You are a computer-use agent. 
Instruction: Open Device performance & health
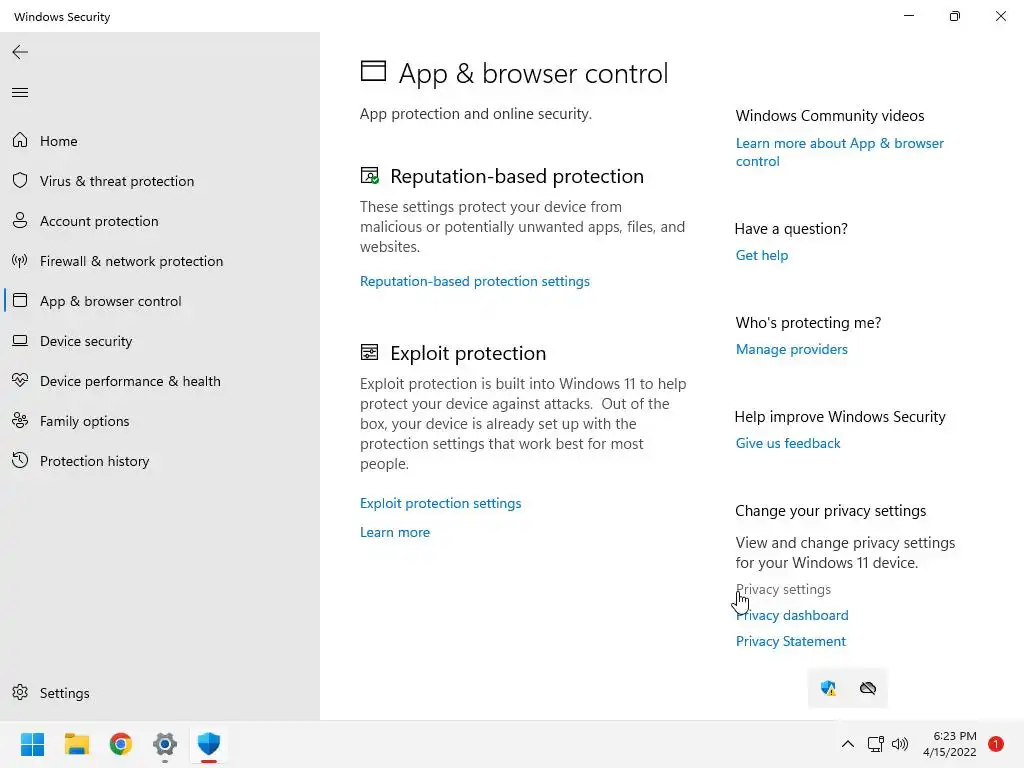[130, 381]
